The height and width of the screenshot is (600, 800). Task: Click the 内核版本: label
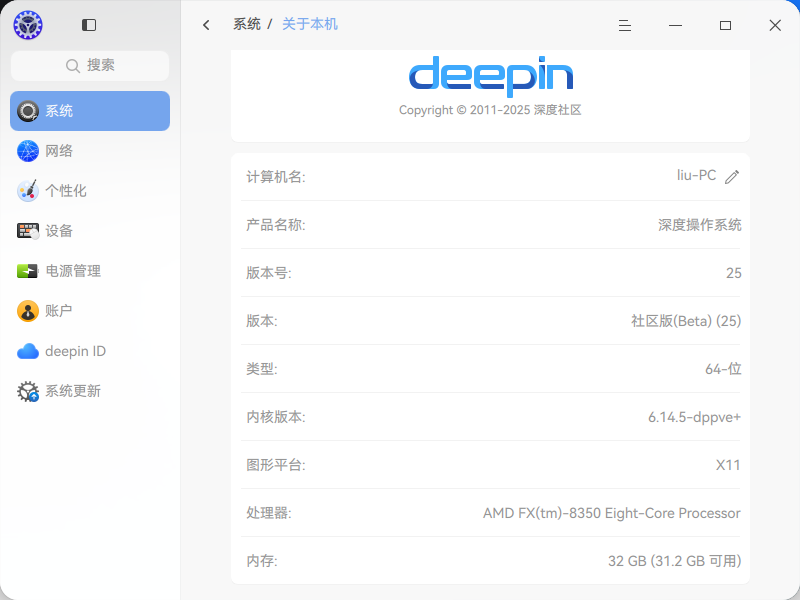click(276, 417)
